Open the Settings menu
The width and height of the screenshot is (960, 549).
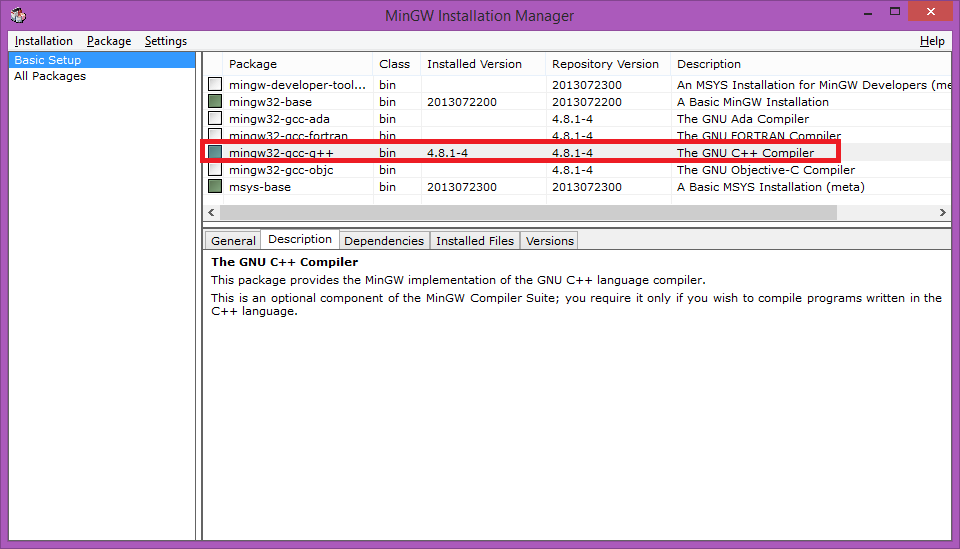click(x=166, y=41)
